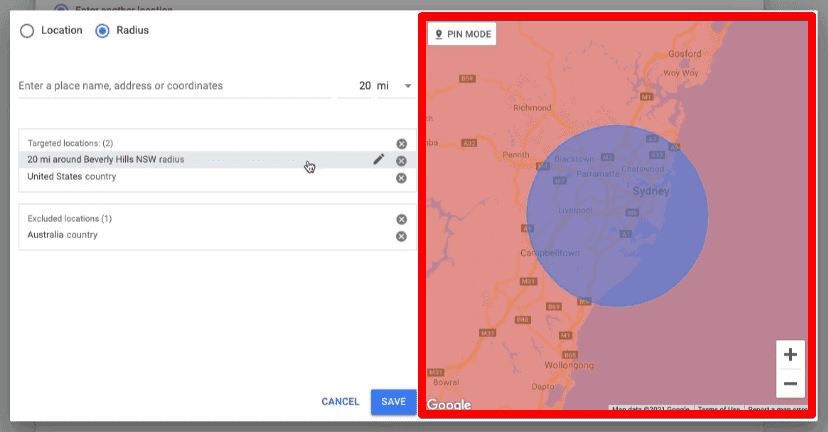Screen dimensions: 828x432
Task: Zoom in on the map
Action: pyautogui.click(x=790, y=354)
